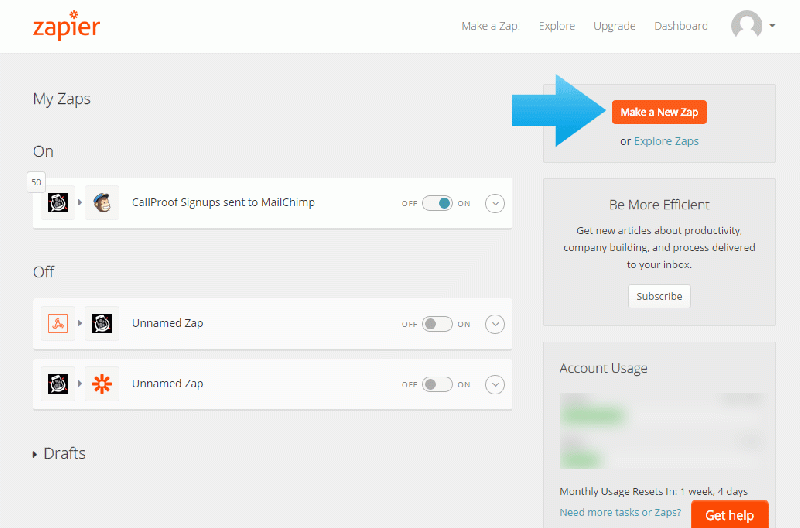Click the CallProof icon in the MailChimp zap
This screenshot has height=528, width=800.
58,203
